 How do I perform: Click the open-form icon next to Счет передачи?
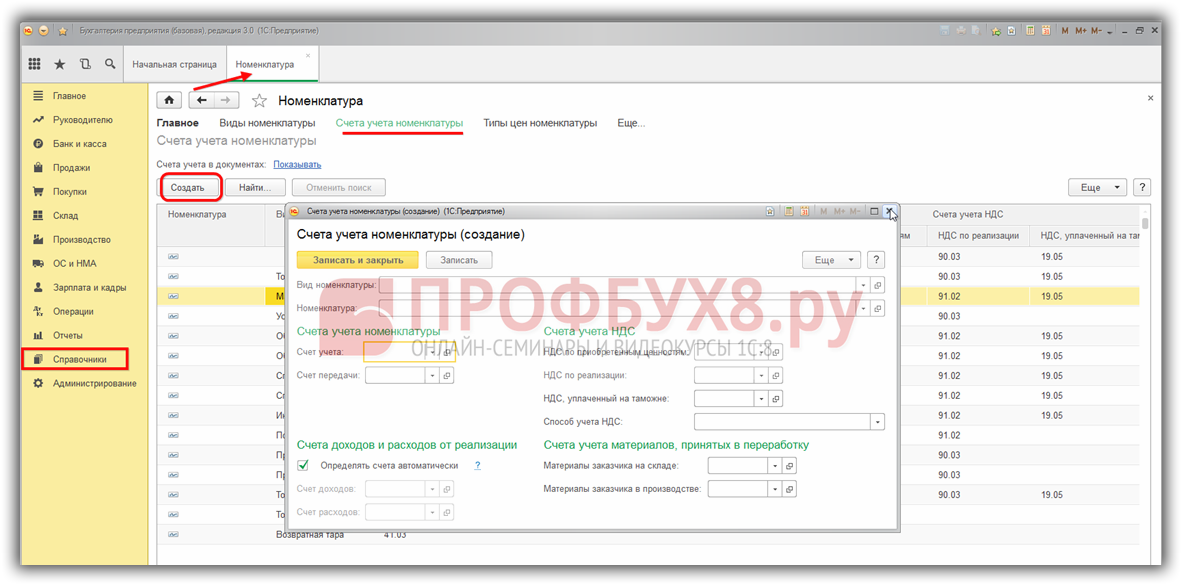[x=446, y=375]
